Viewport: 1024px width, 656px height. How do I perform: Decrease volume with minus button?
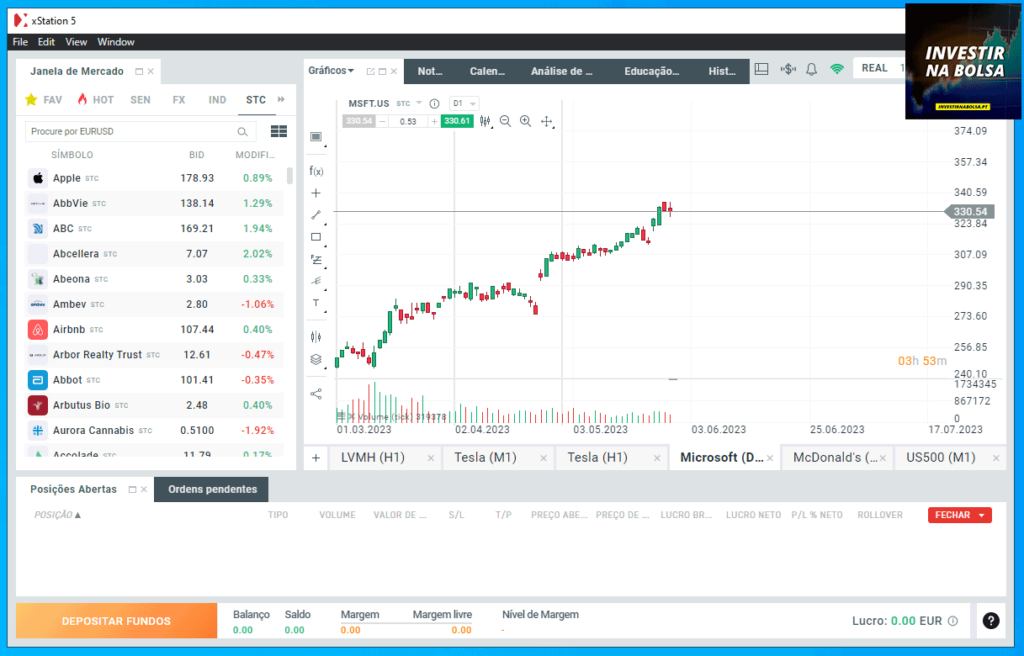pos(382,121)
